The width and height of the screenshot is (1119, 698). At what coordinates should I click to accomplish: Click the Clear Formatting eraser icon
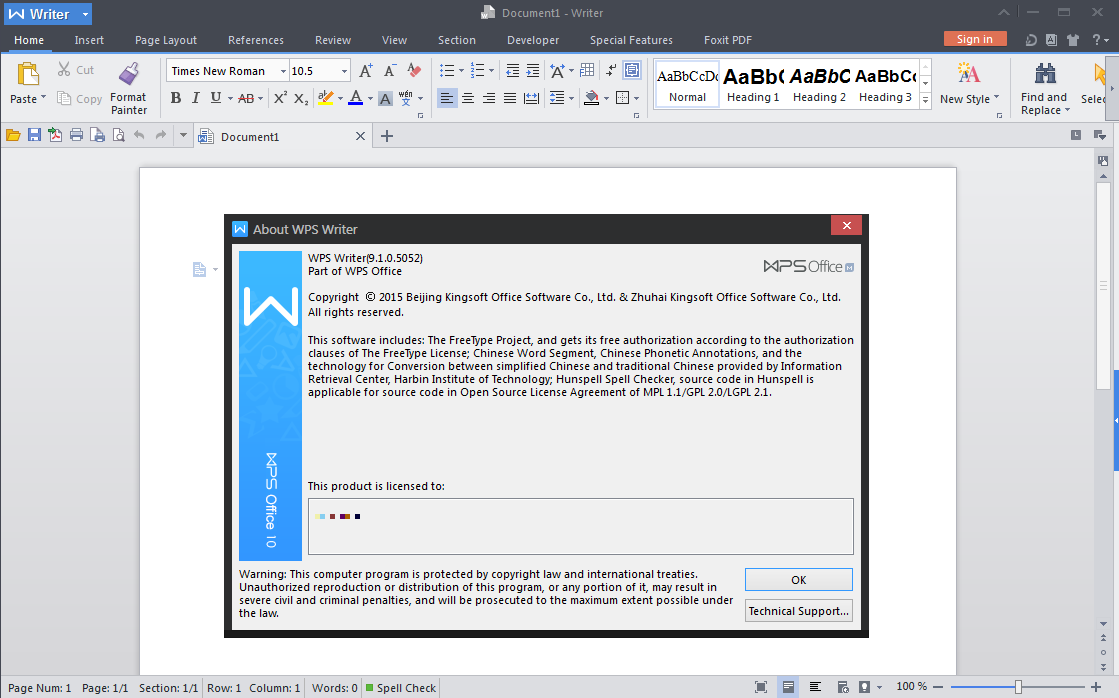[414, 70]
